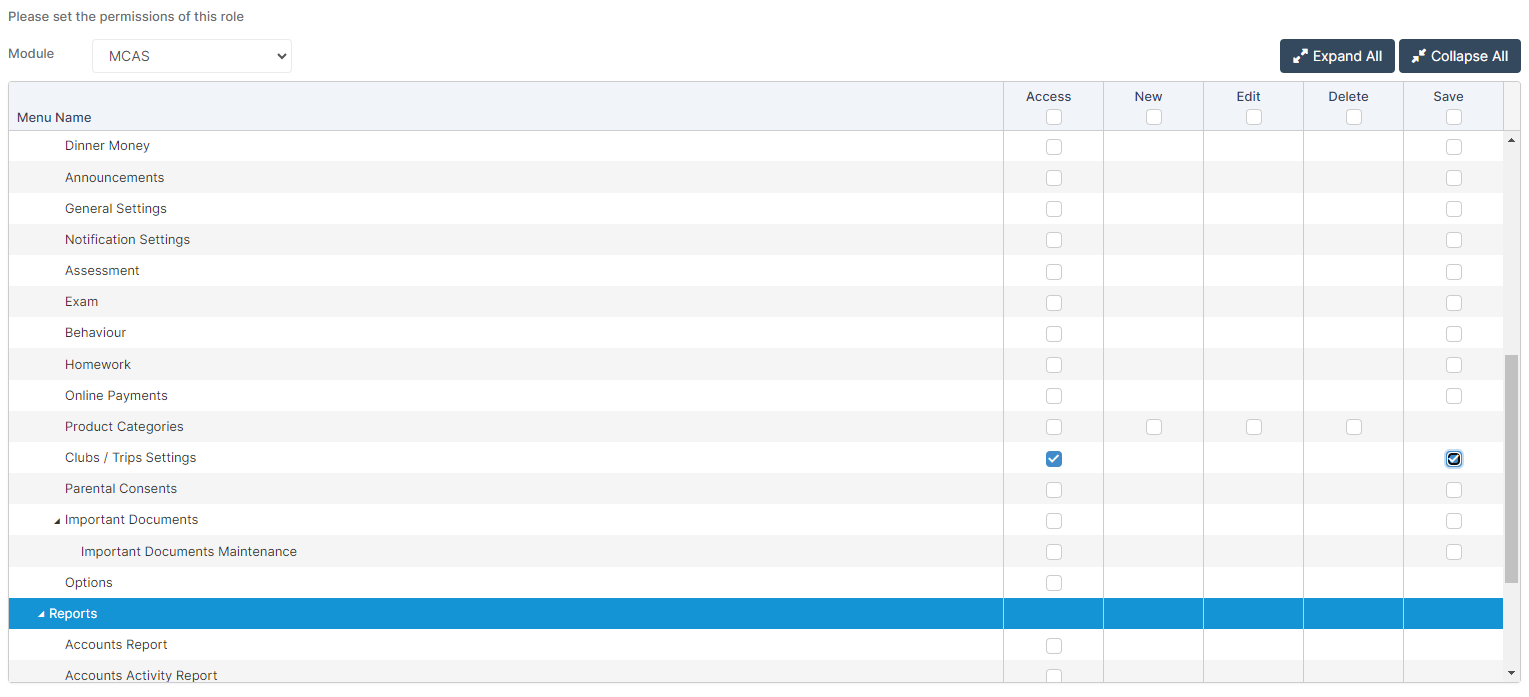Check the Assessment Access checkbox
Screen dimensions: 1529x697
pos(1054,272)
